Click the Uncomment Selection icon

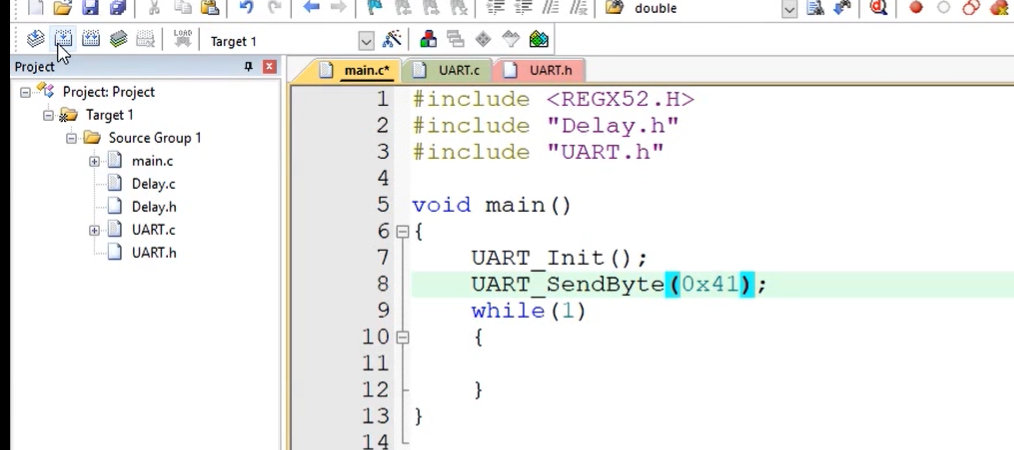(x=578, y=7)
